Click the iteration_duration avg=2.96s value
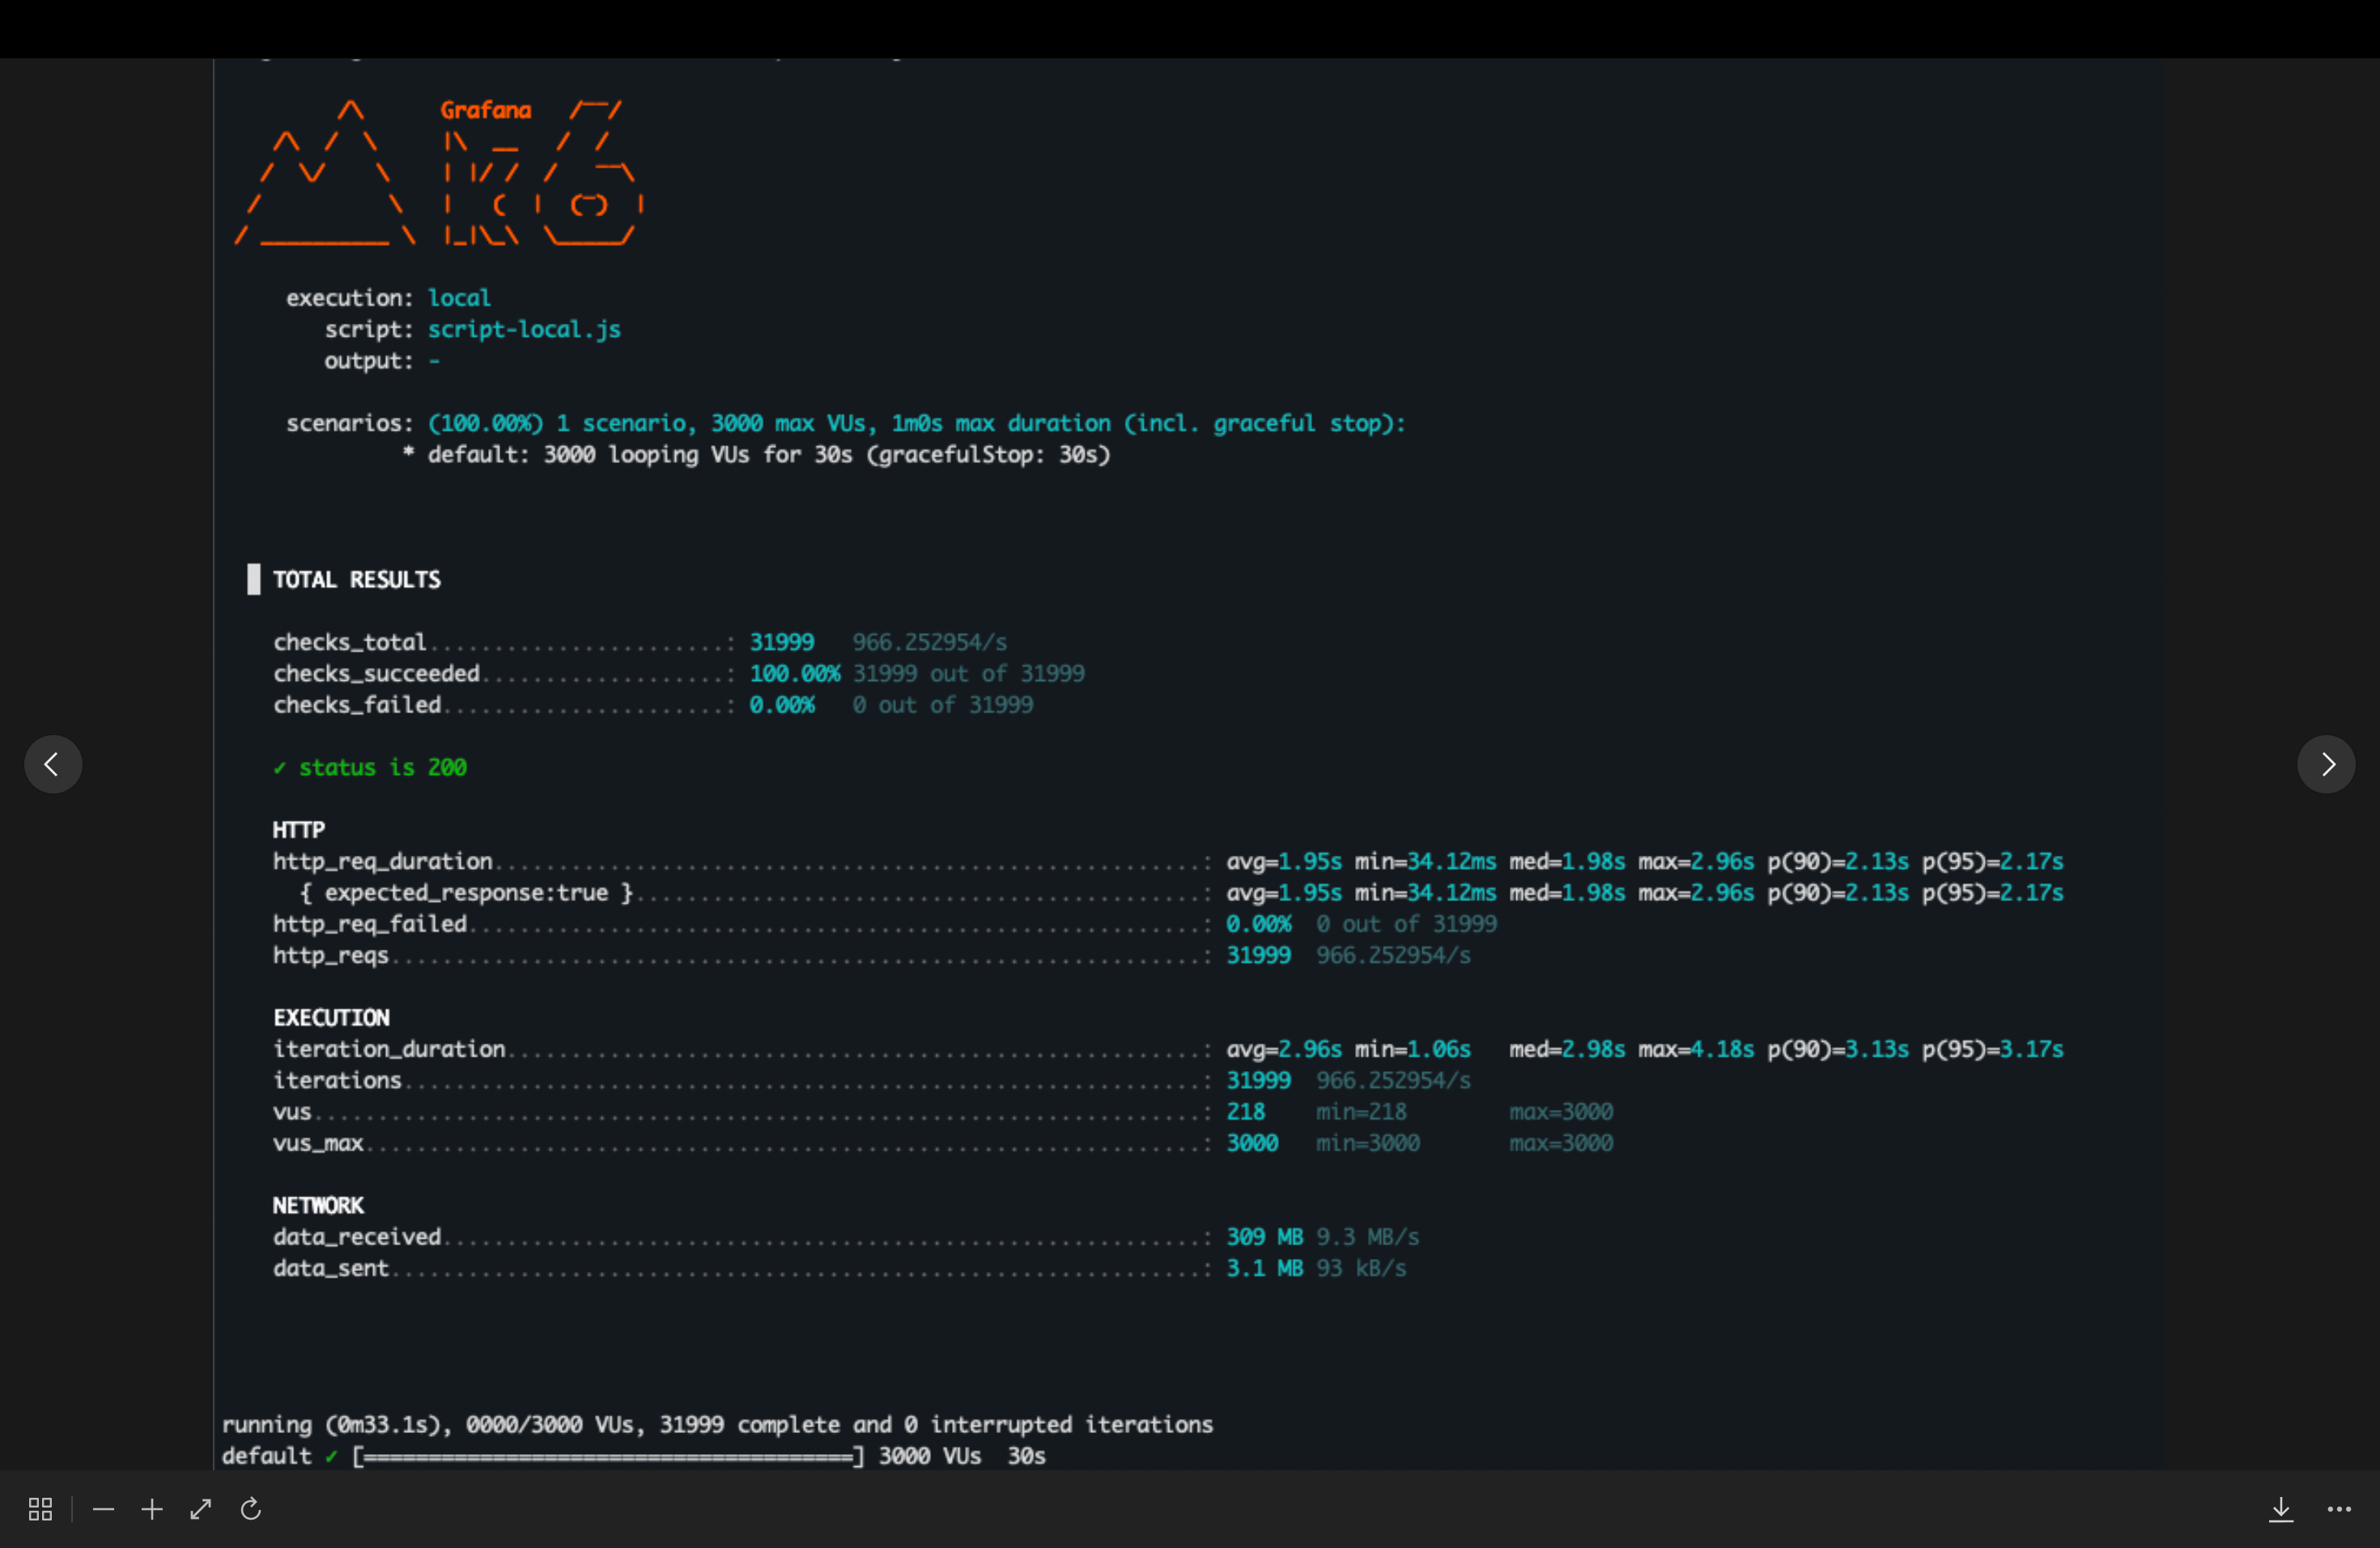The width and height of the screenshot is (2380, 1548). click(x=1284, y=1049)
